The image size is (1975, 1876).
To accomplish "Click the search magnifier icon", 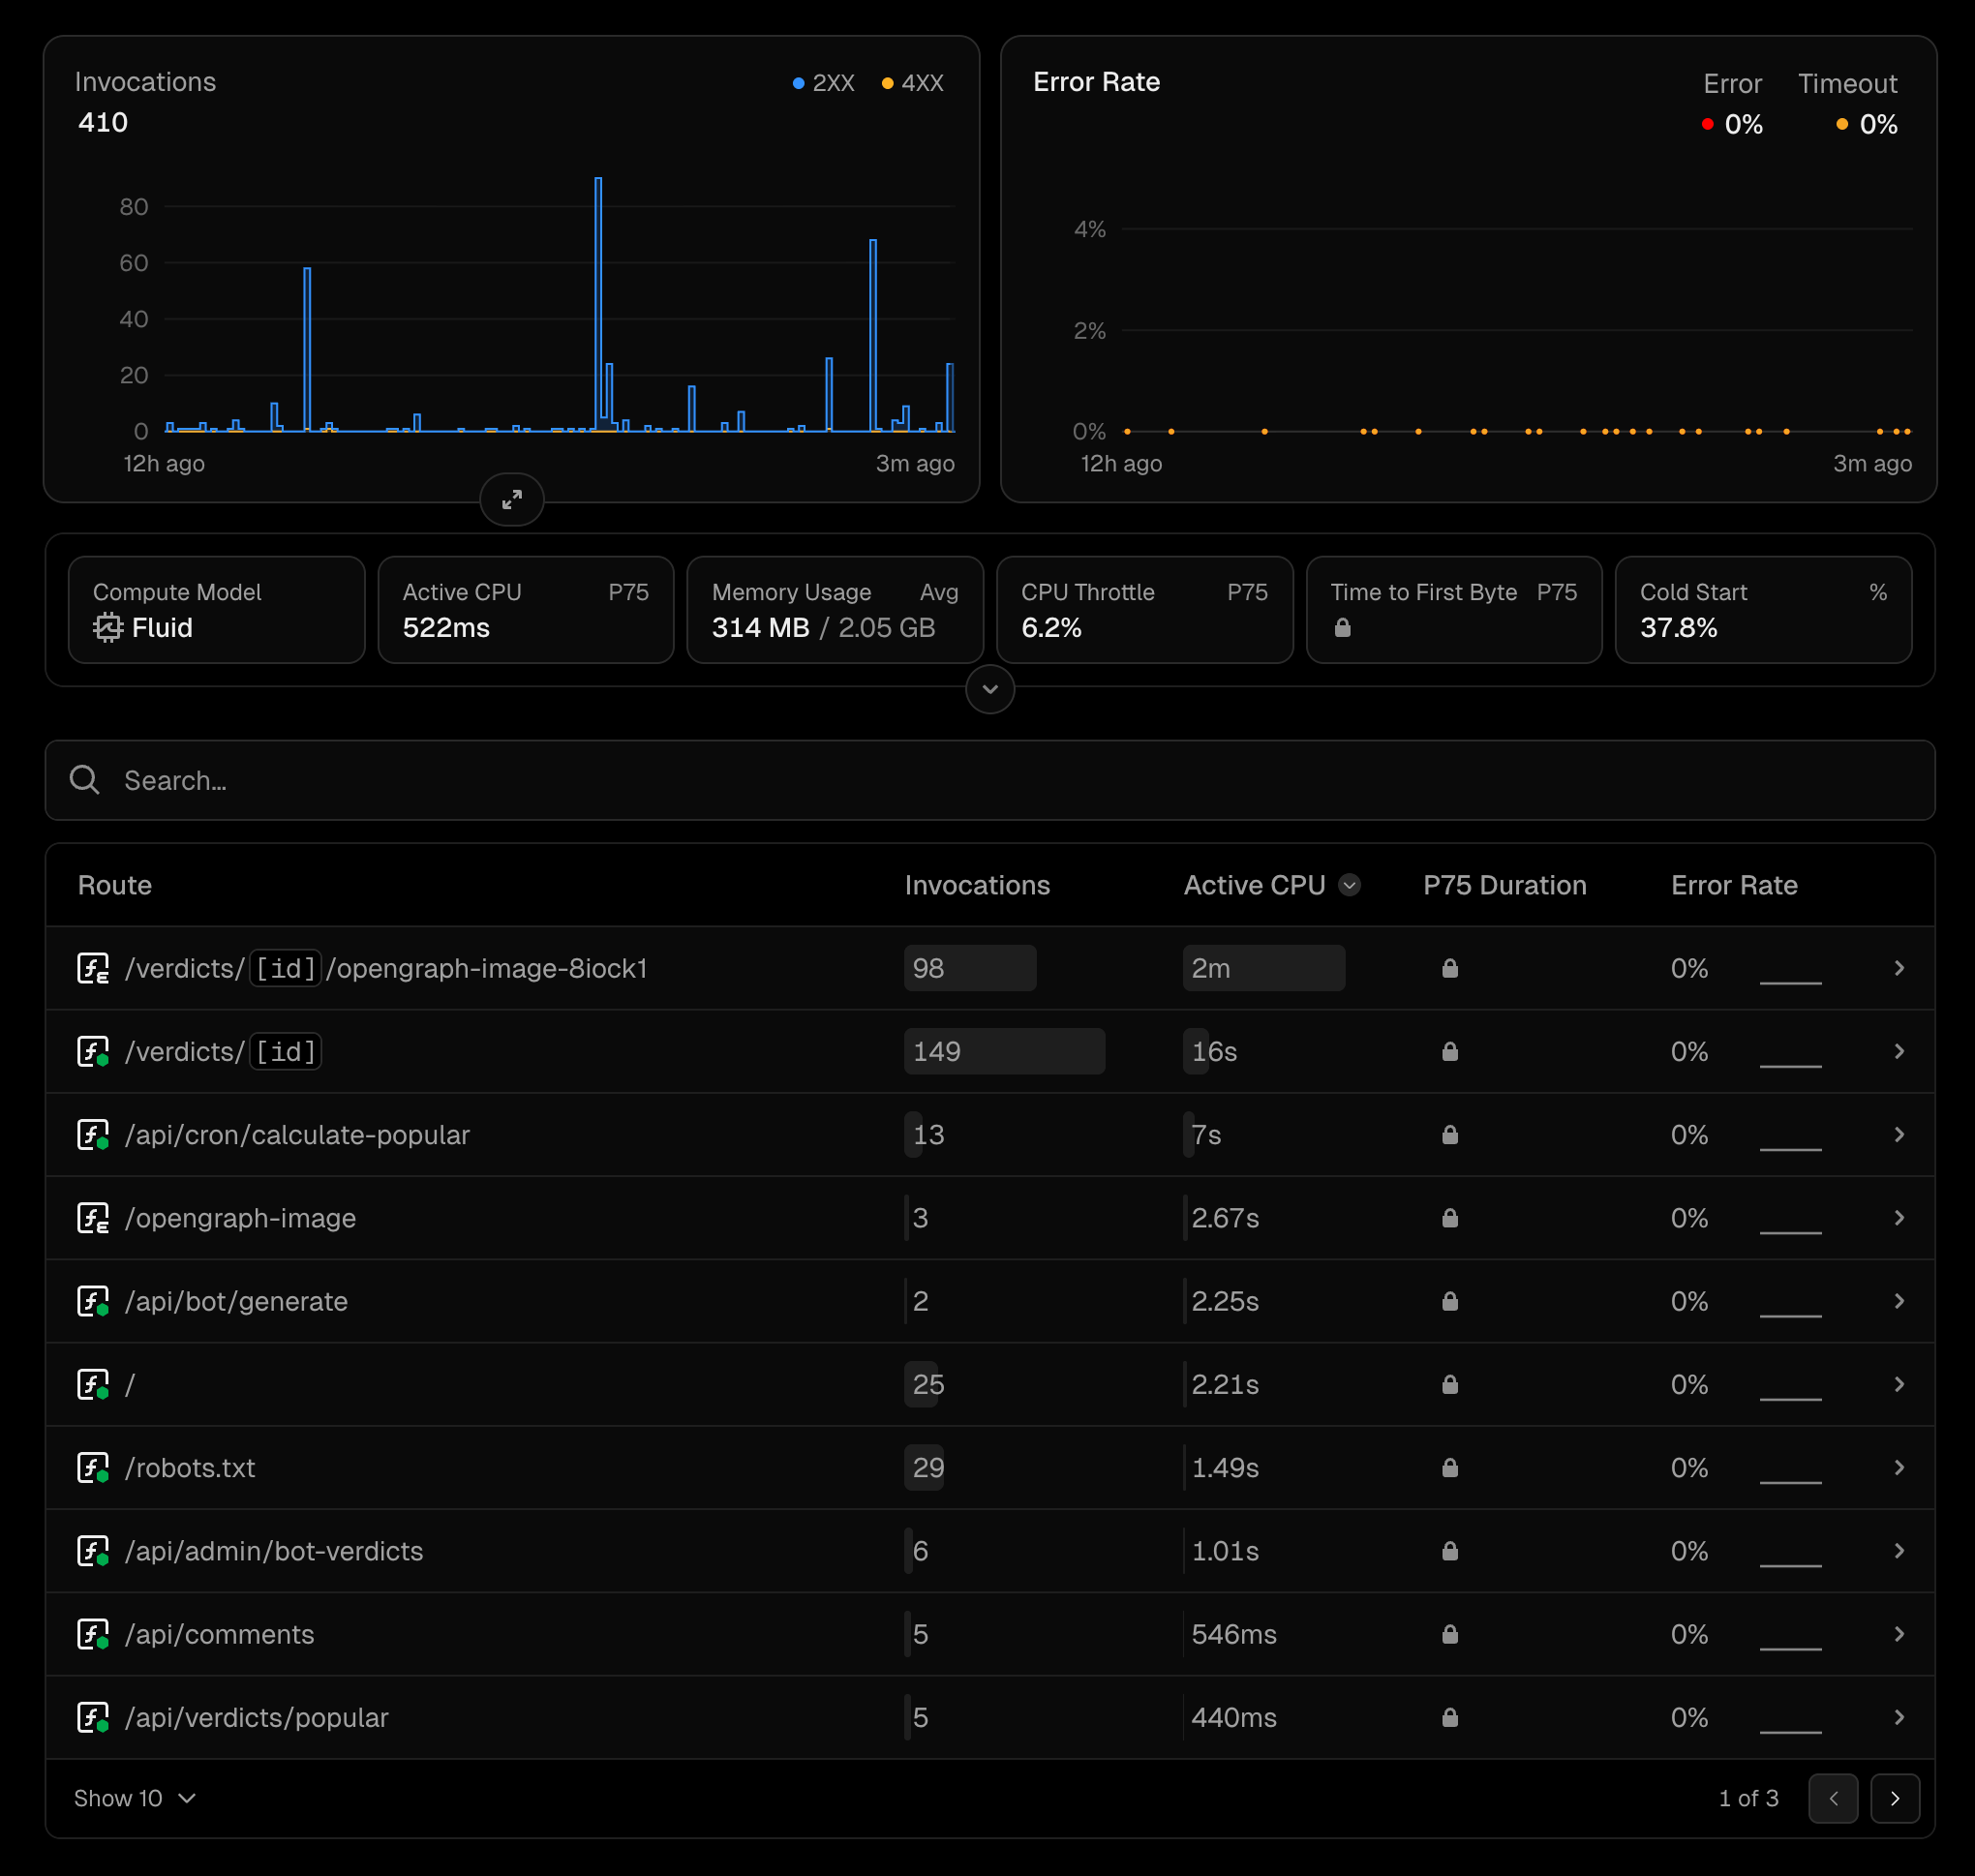I will point(85,780).
